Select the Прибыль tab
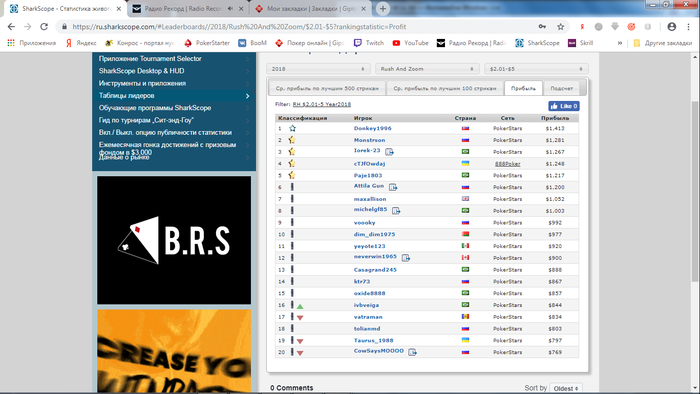This screenshot has width=700, height=394. [523, 88]
